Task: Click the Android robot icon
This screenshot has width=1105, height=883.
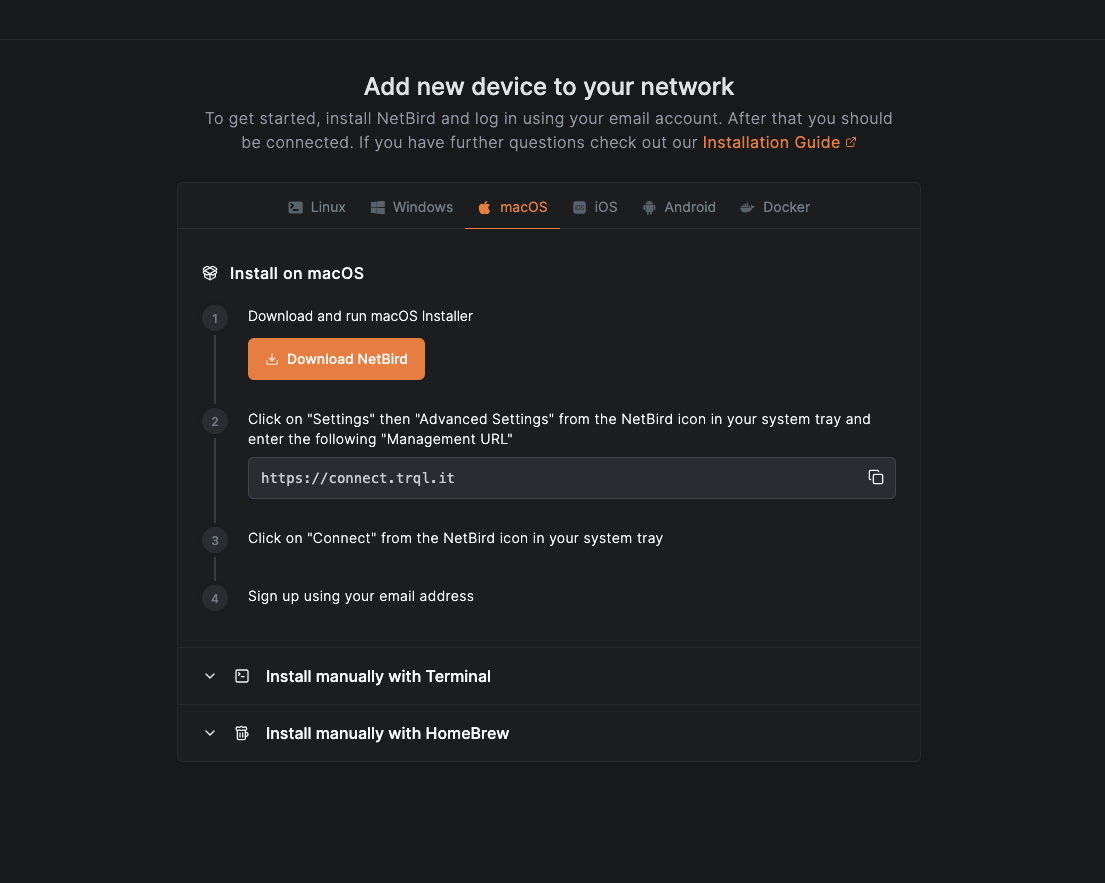Action: coord(649,208)
